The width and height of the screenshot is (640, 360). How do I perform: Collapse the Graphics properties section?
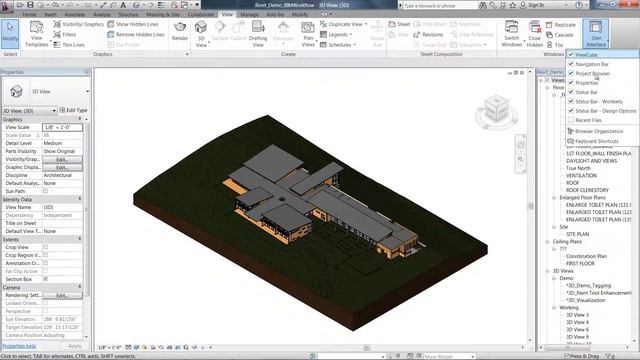(x=80, y=119)
